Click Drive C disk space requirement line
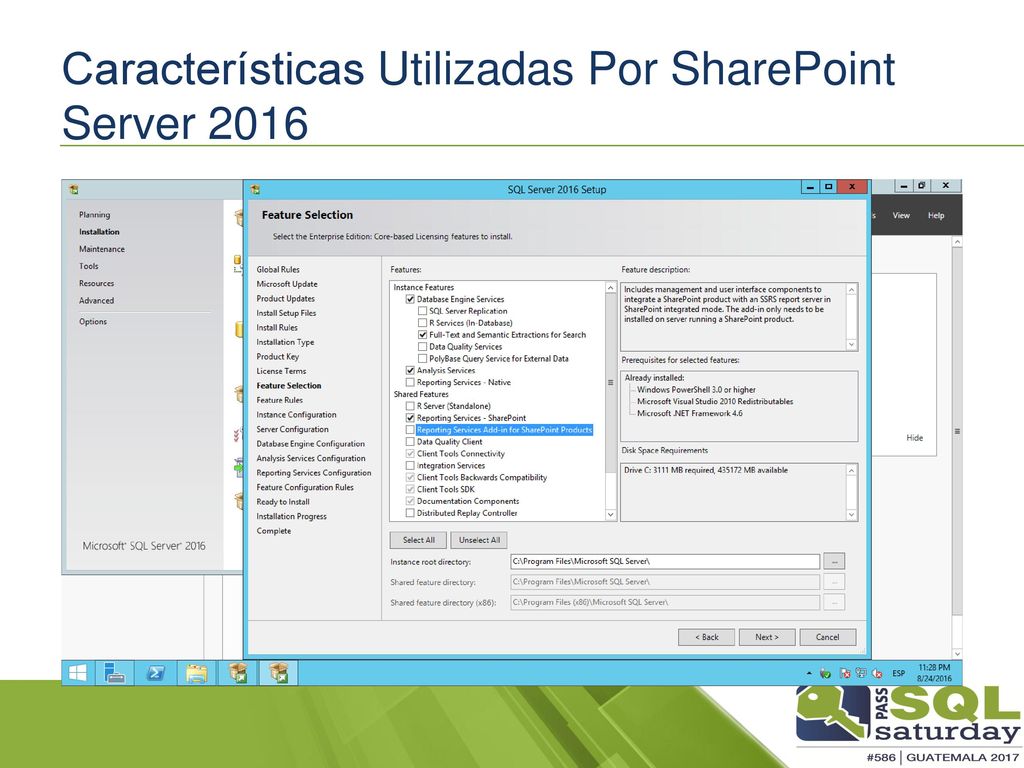1024x768 pixels. pyautogui.click(x=706, y=470)
